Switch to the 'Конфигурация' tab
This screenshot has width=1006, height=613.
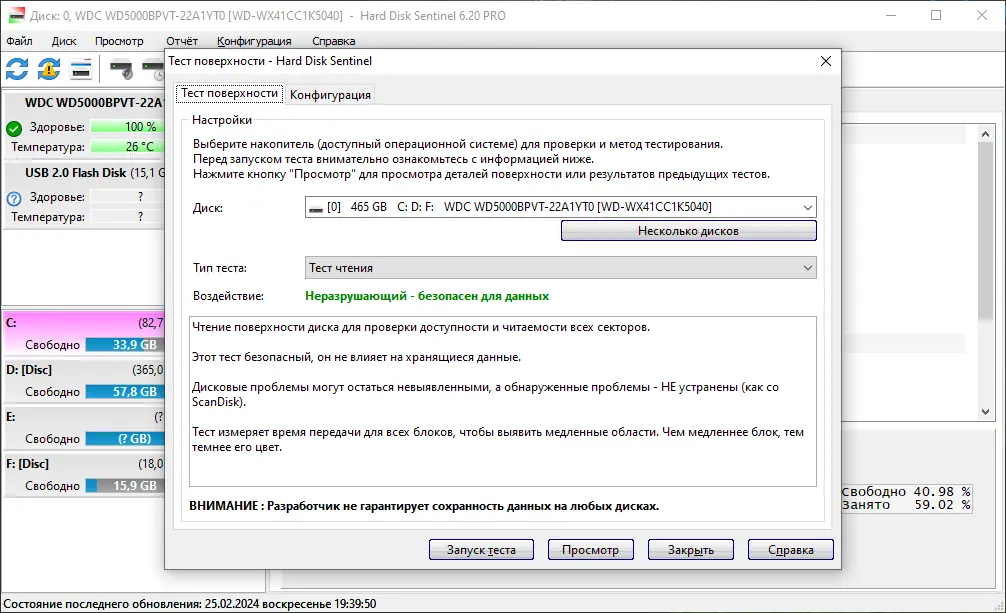click(x=330, y=93)
